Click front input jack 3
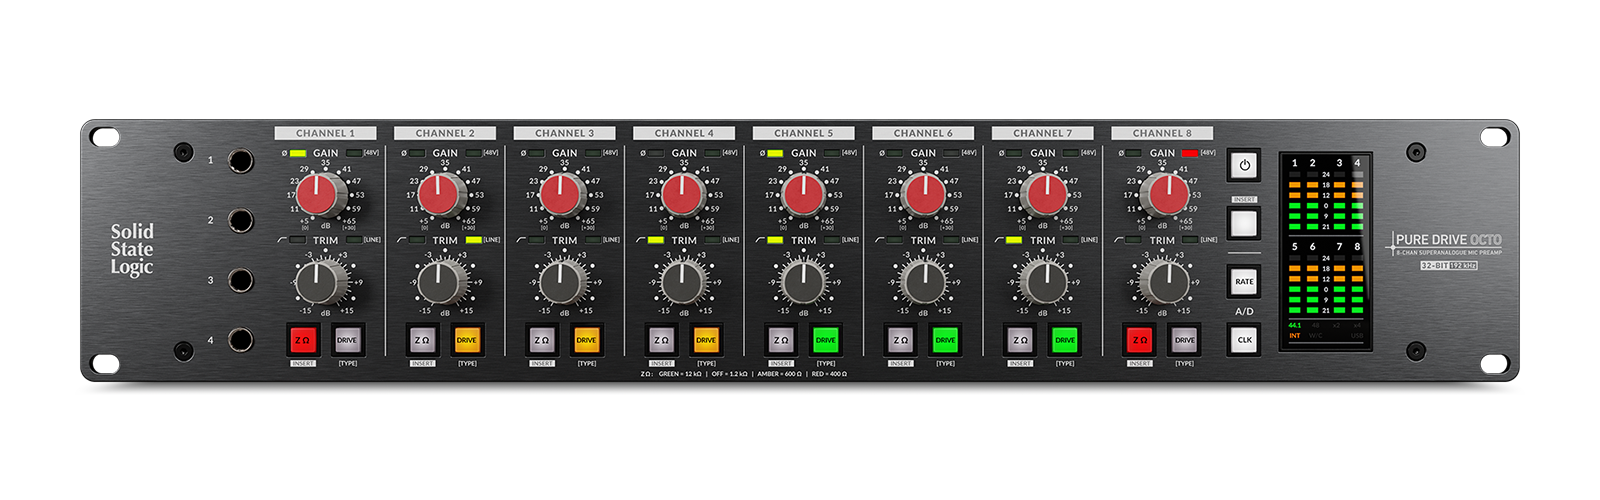 pos(240,280)
